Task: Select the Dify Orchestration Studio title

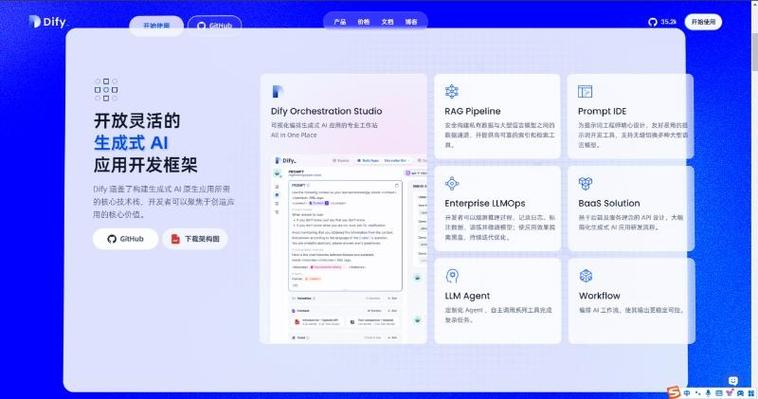Action: 326,111
